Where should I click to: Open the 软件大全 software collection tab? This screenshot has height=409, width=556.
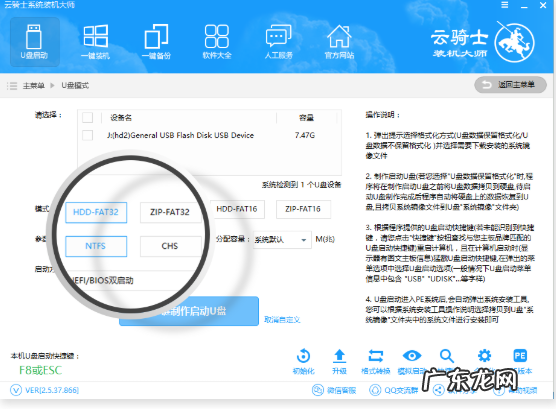click(x=217, y=42)
